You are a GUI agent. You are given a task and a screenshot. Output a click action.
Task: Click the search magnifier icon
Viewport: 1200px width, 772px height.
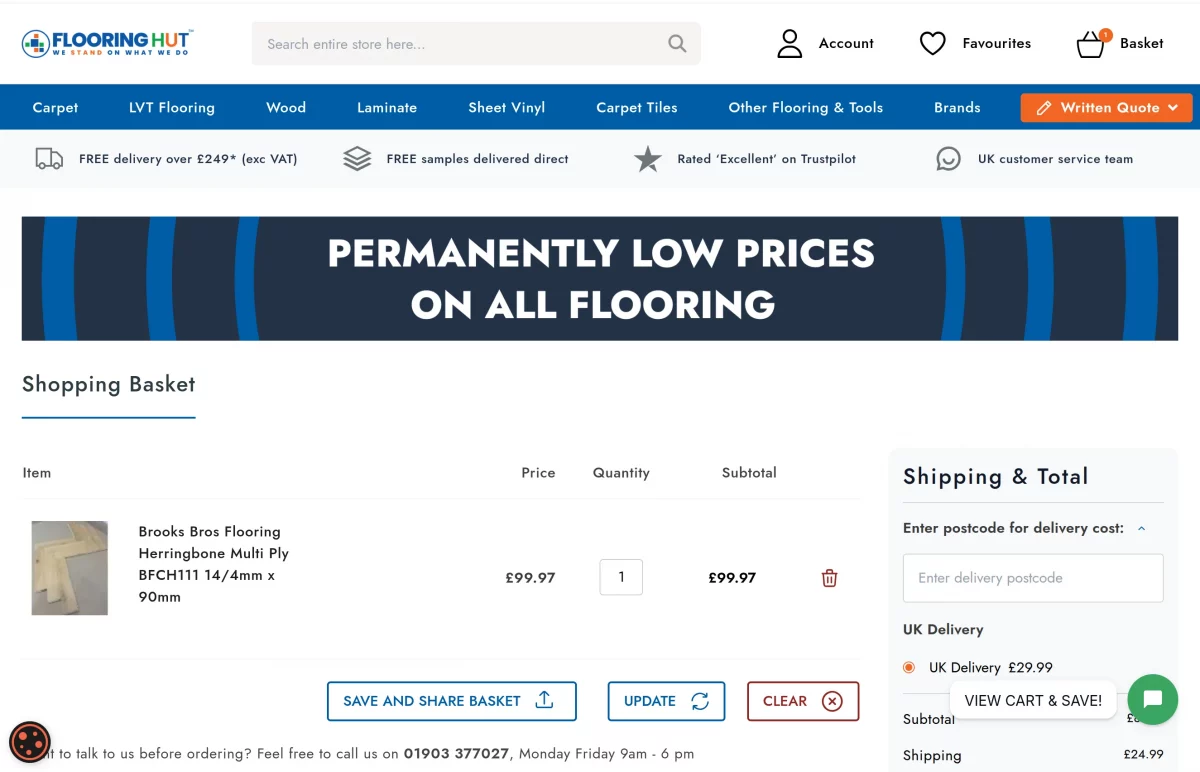(x=676, y=43)
